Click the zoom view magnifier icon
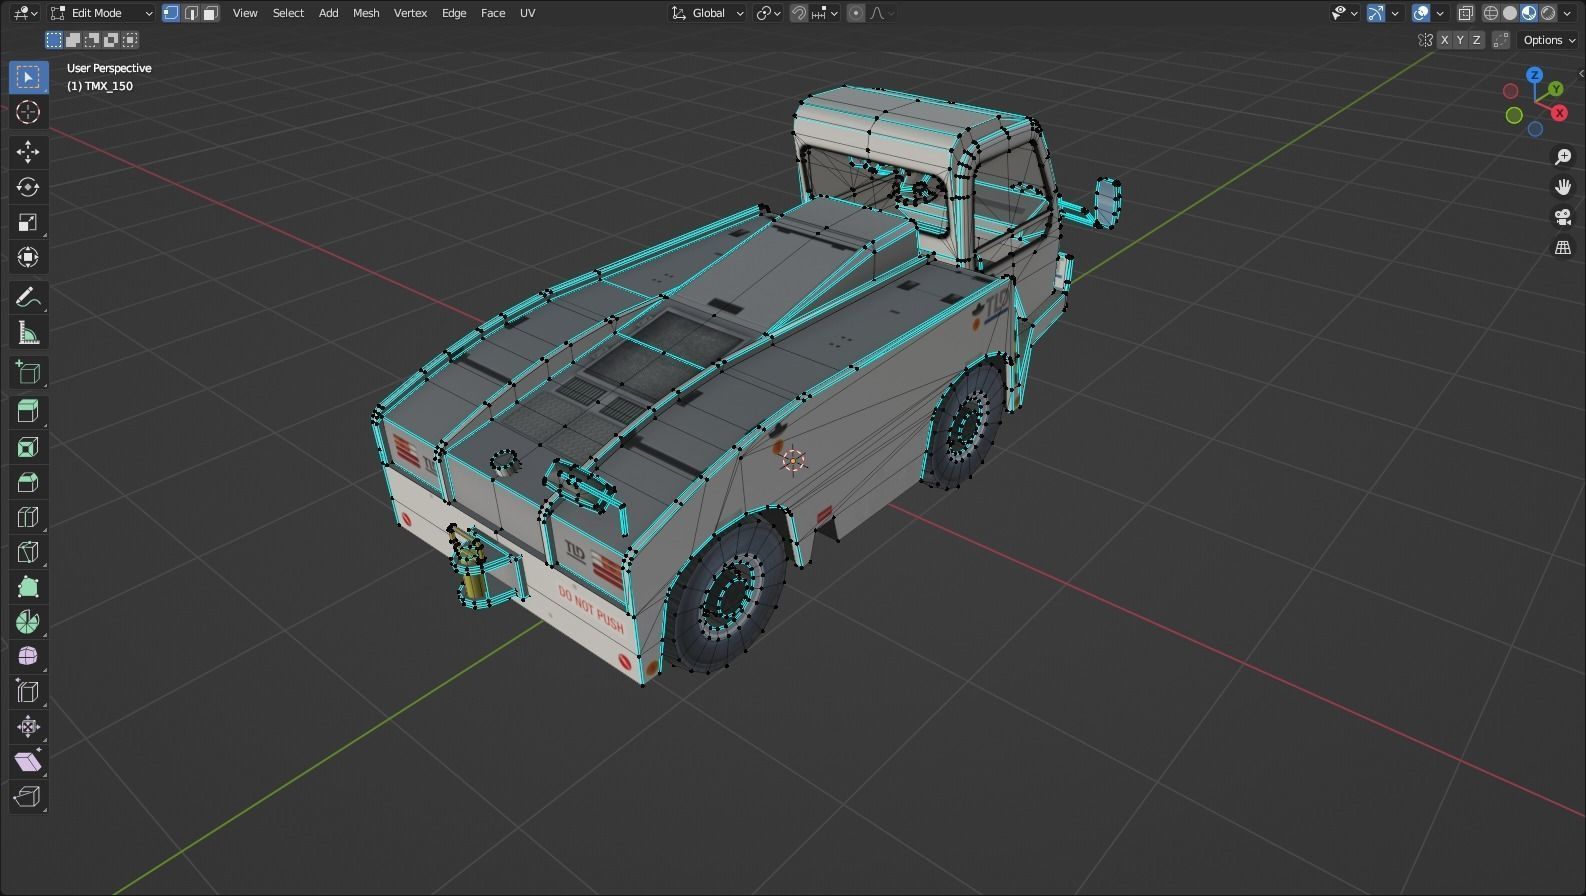This screenshot has width=1586, height=896. point(1563,157)
